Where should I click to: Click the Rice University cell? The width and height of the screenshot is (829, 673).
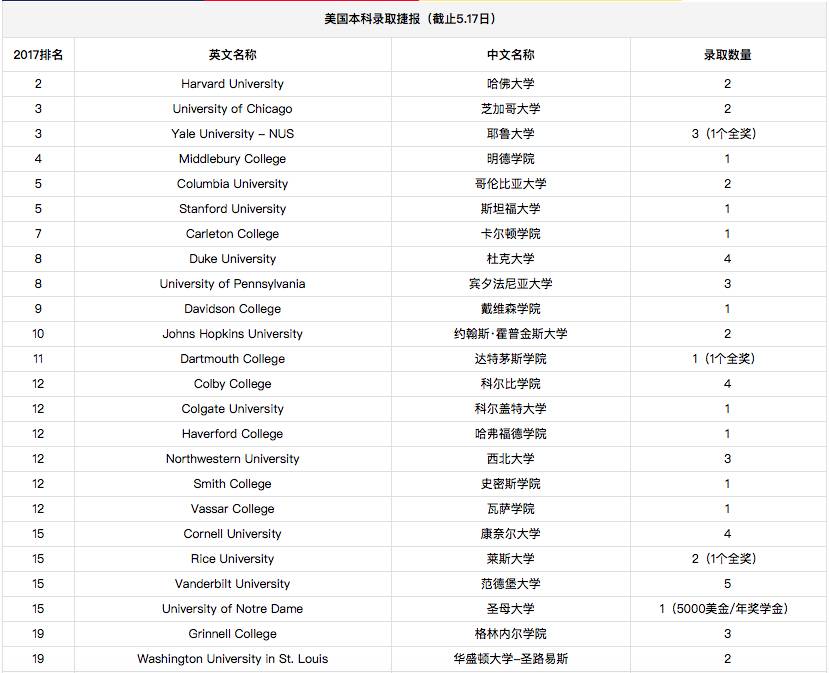pyautogui.click(x=233, y=559)
